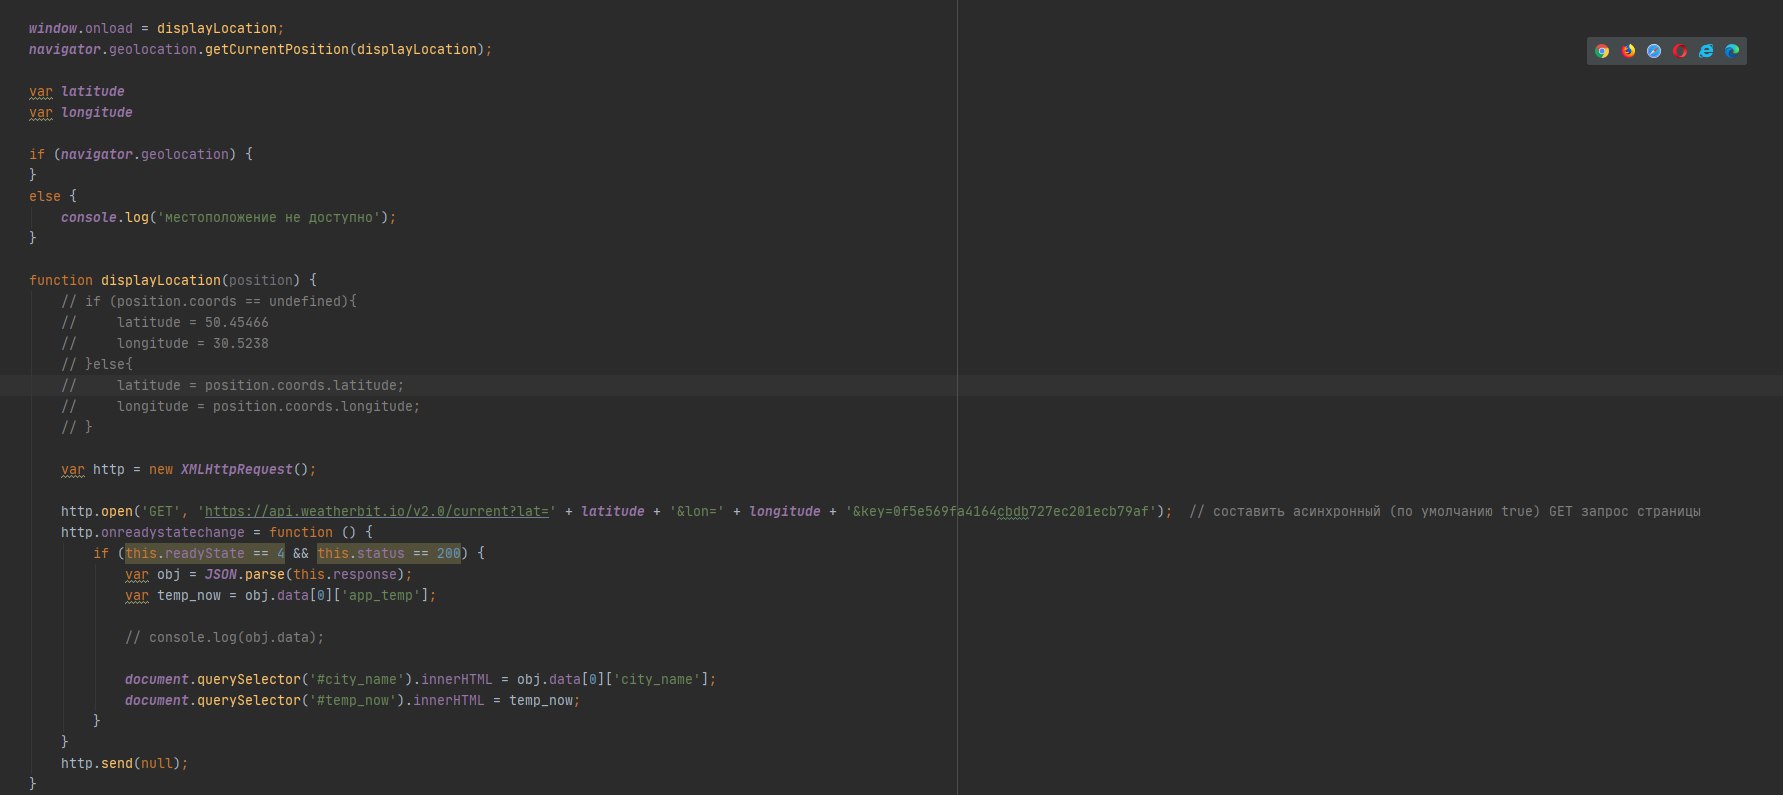The image size is (1783, 795).
Task: Click the 'send' method in http.send
Action: pos(117,763)
